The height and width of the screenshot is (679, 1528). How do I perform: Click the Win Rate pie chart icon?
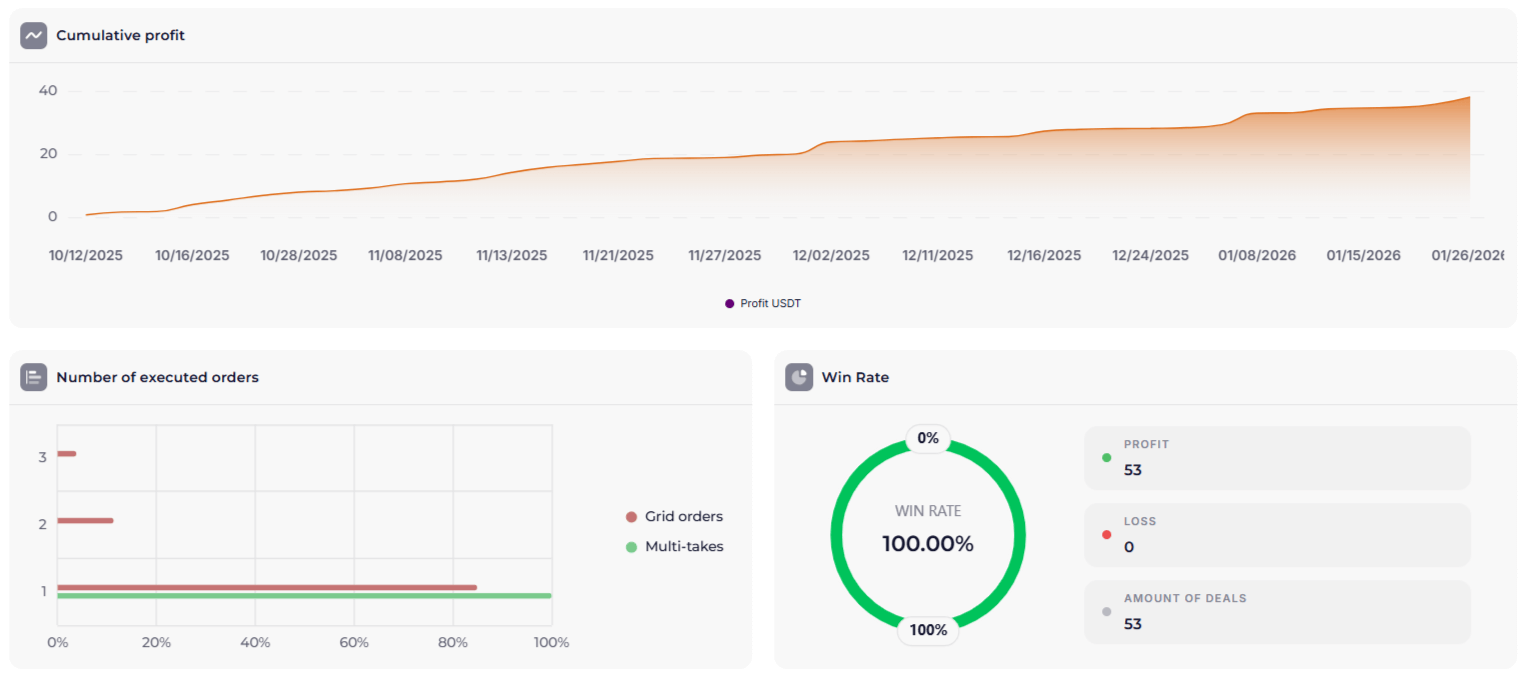pyautogui.click(x=798, y=377)
